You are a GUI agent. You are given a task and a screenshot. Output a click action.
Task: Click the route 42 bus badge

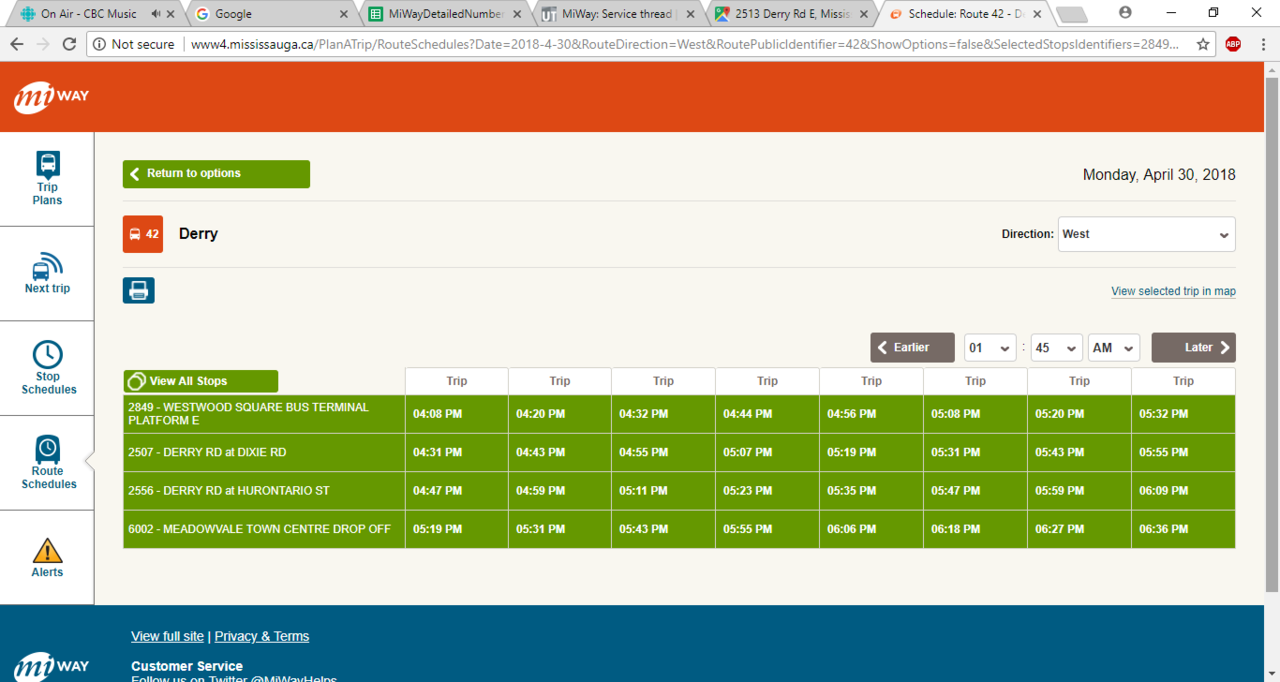tap(143, 234)
